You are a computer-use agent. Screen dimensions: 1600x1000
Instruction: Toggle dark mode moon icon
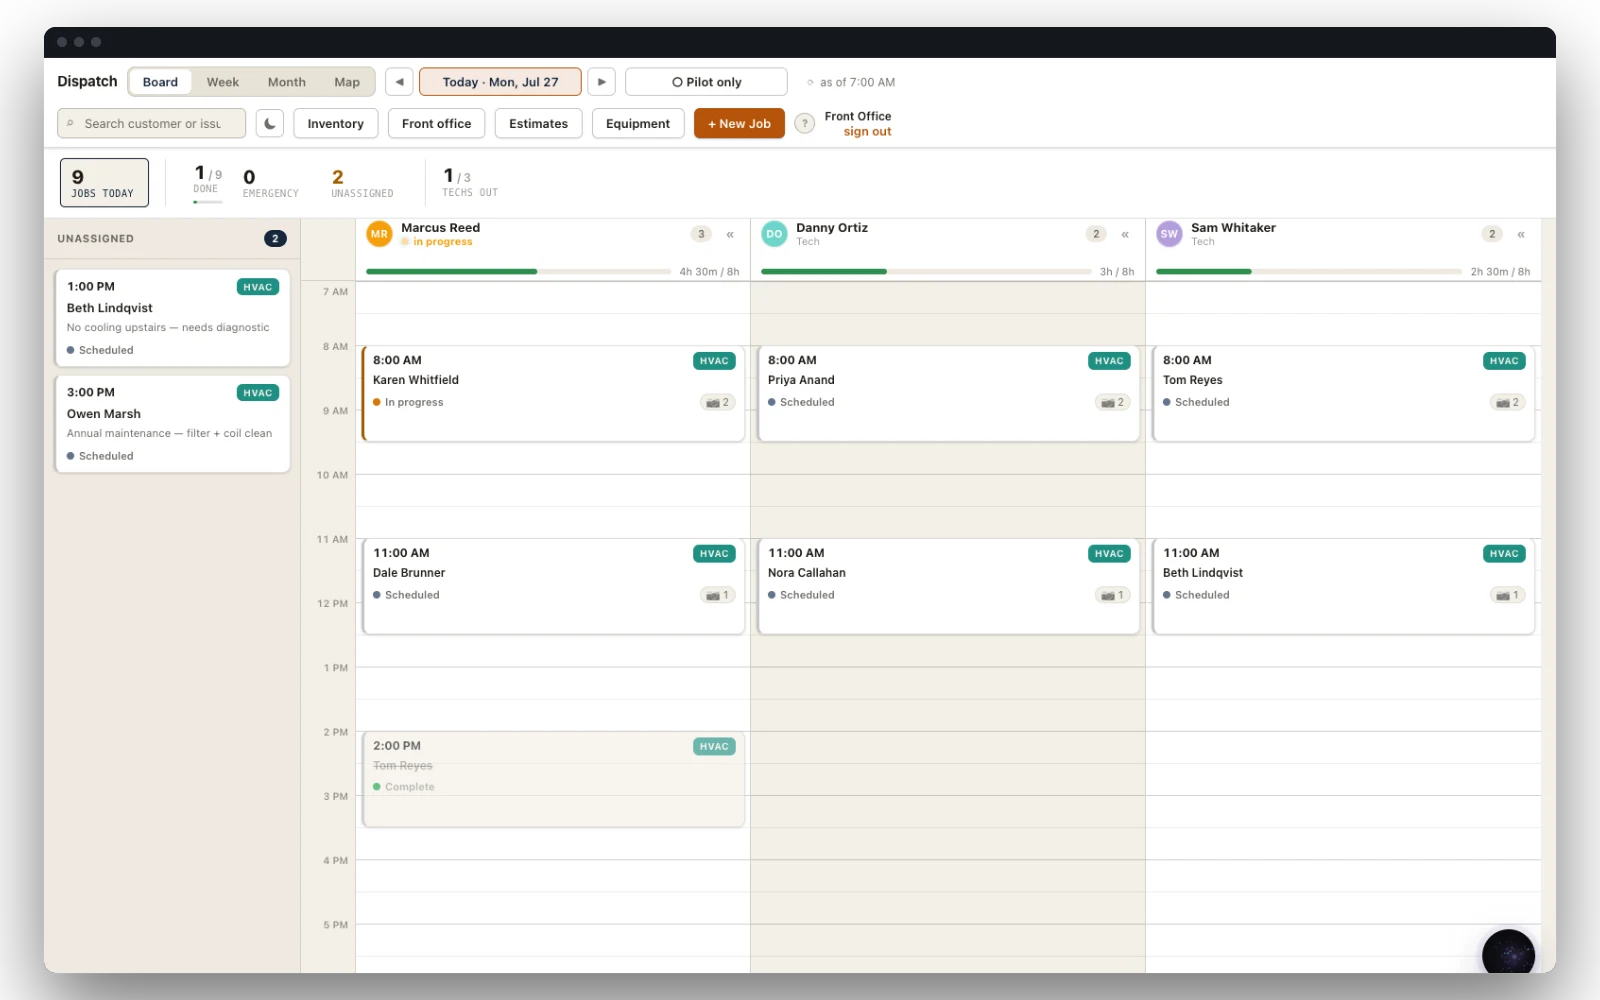270,123
